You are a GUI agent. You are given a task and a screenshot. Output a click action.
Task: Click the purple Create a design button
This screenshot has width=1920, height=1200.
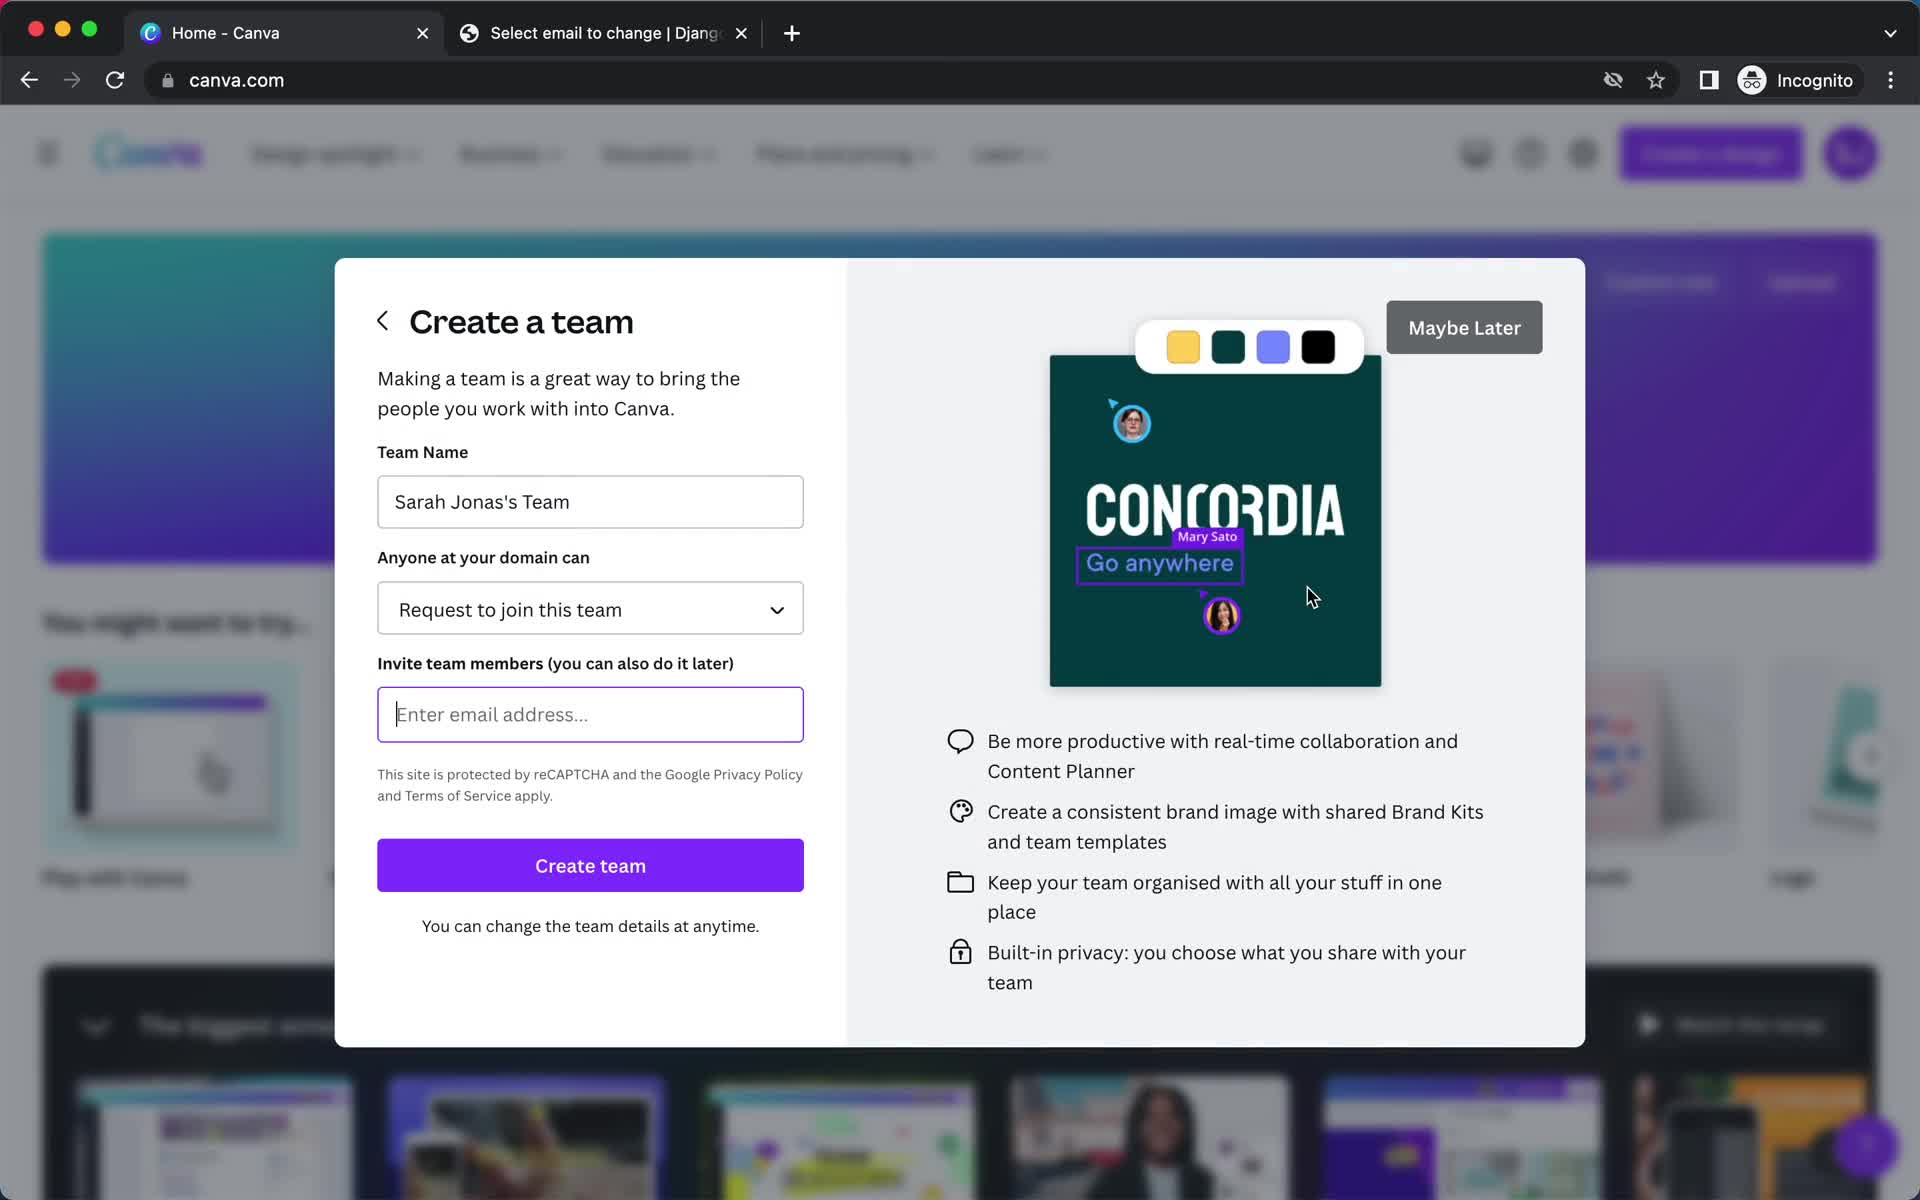1711,154
